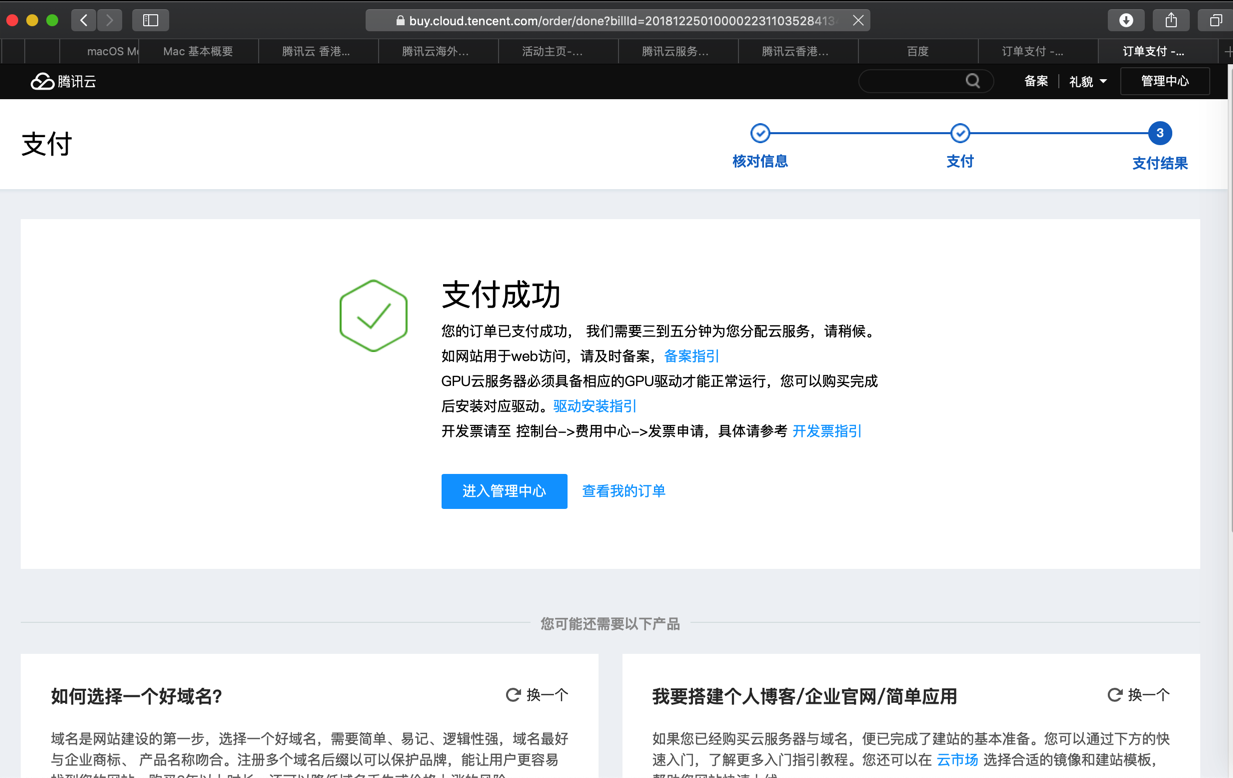
Task: Click 我要搭建个人博客/企业官网/简单应用 heading
Action: point(805,696)
